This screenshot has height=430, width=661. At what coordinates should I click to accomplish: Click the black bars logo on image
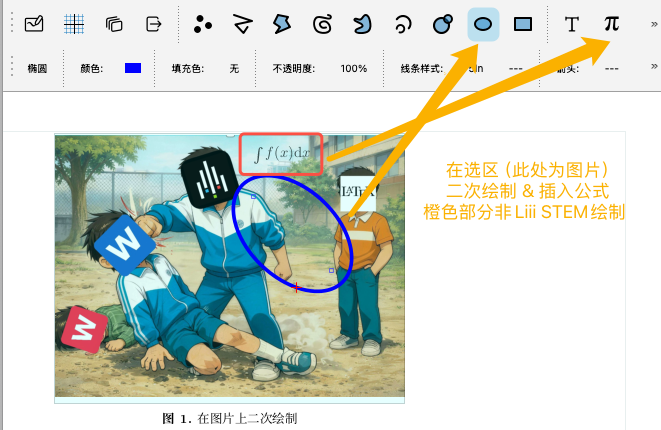tap(210, 178)
